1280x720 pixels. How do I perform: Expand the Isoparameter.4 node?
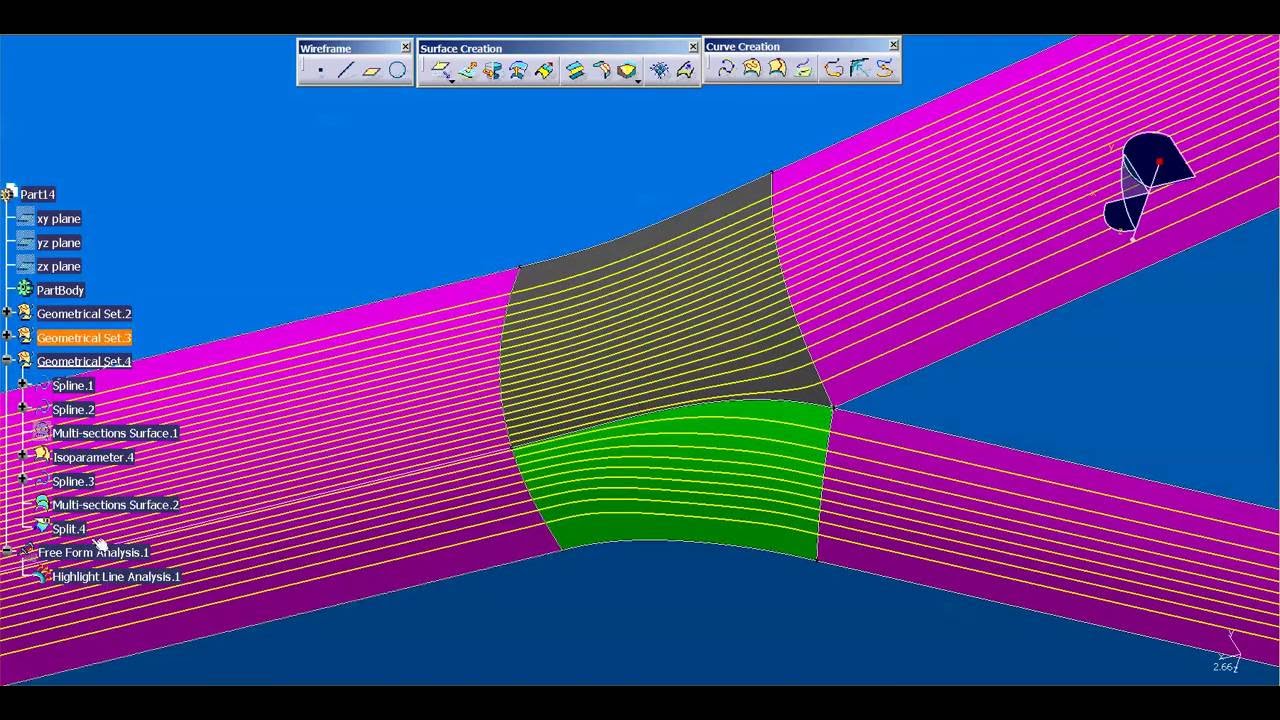(x=23, y=455)
